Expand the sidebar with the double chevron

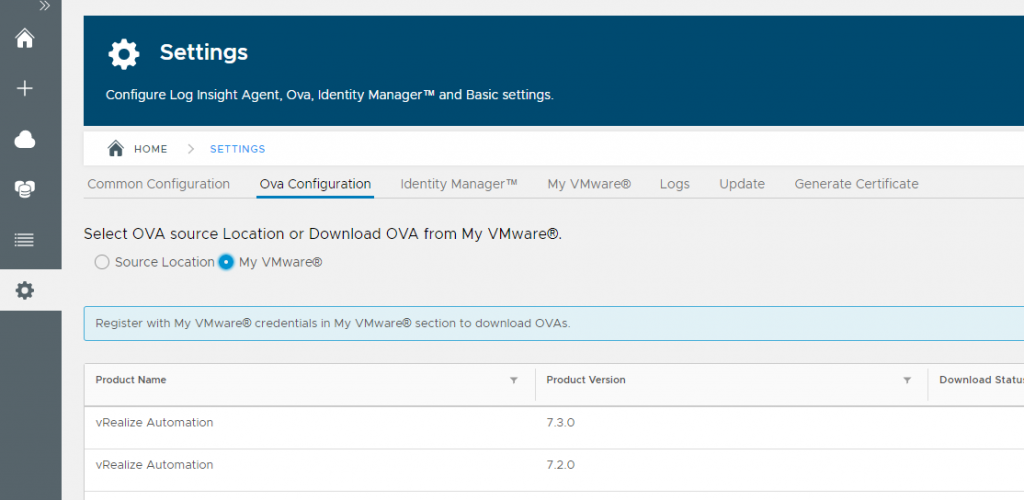point(44,6)
